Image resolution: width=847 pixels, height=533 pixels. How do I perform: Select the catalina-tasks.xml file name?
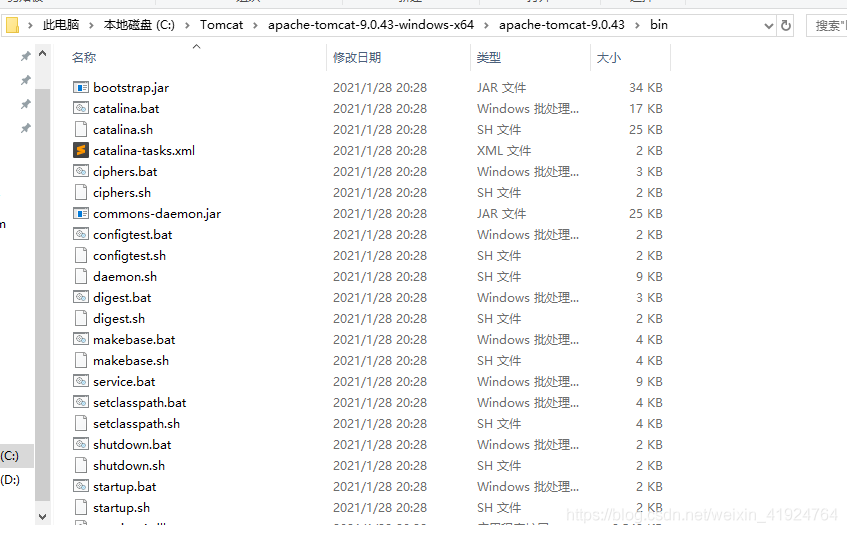pyautogui.click(x=144, y=150)
